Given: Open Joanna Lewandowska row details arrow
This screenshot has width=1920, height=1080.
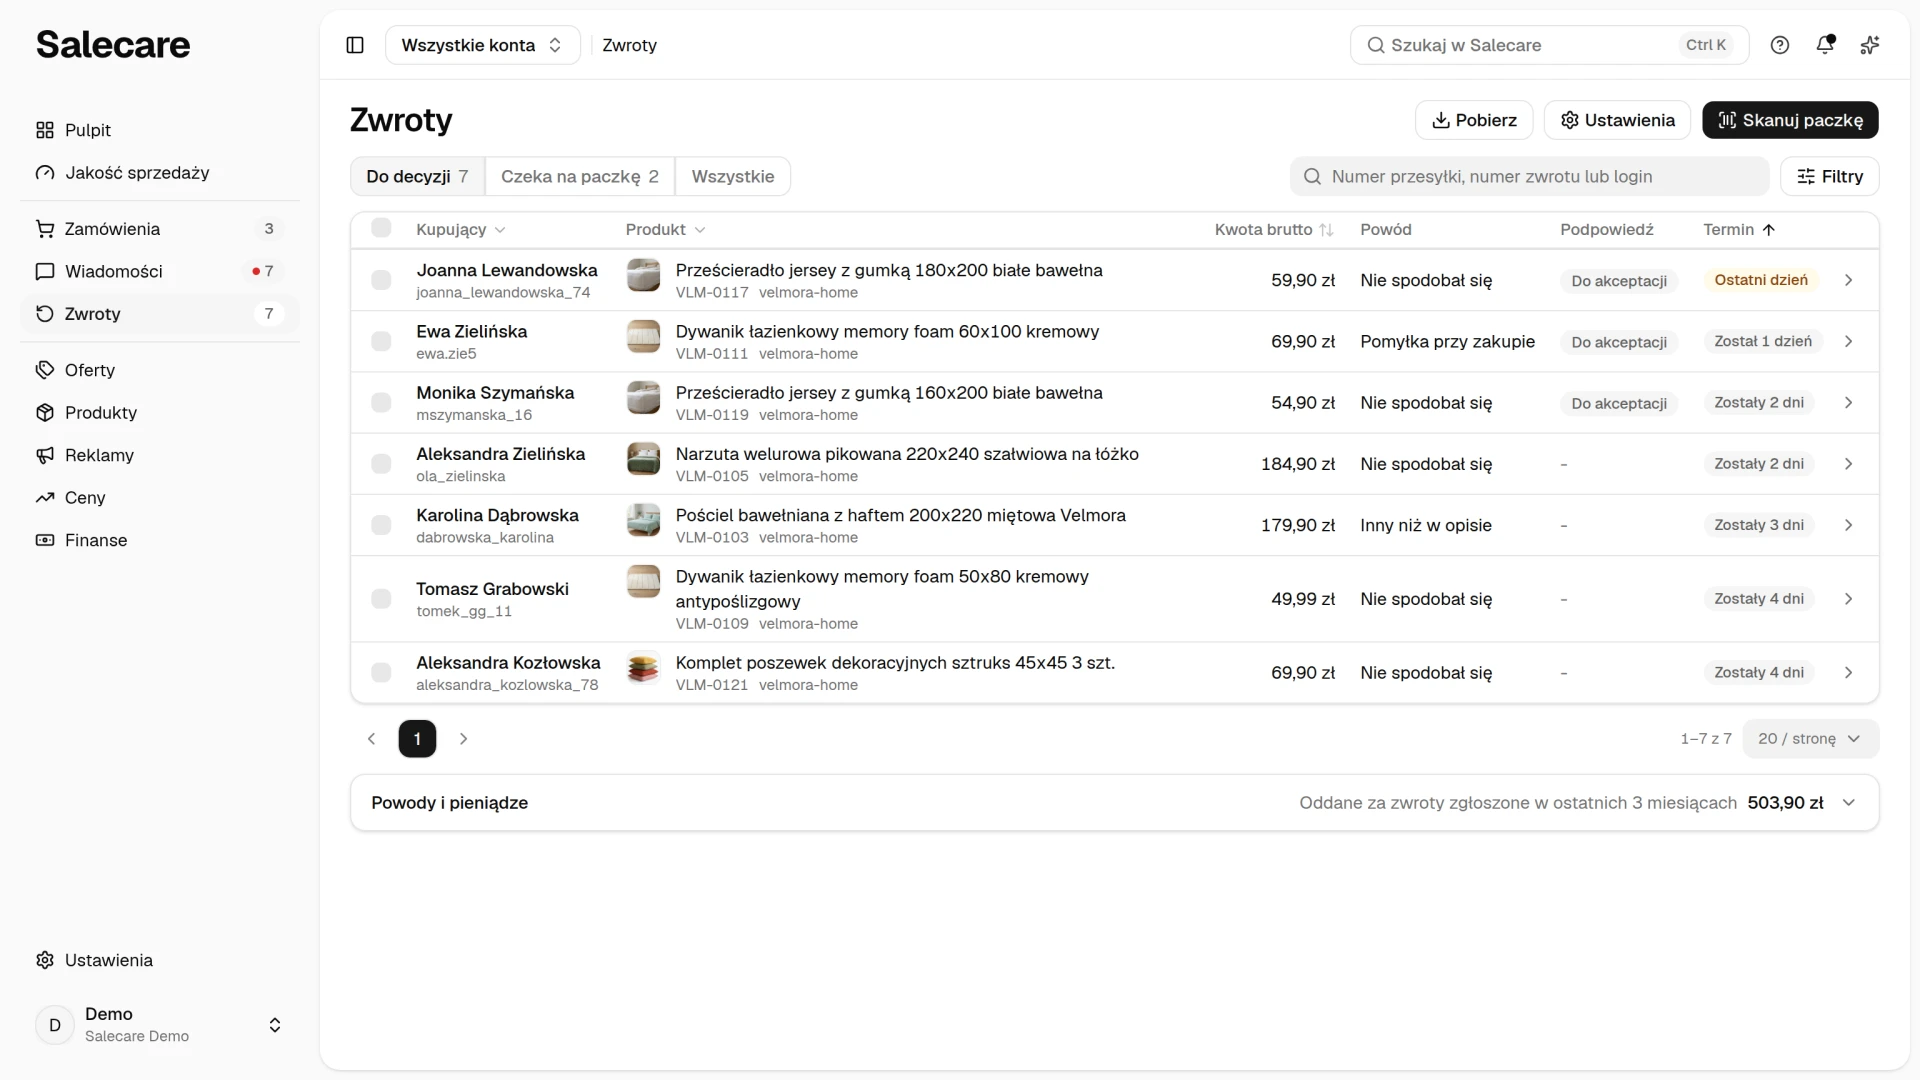Looking at the screenshot, I should [1849, 280].
